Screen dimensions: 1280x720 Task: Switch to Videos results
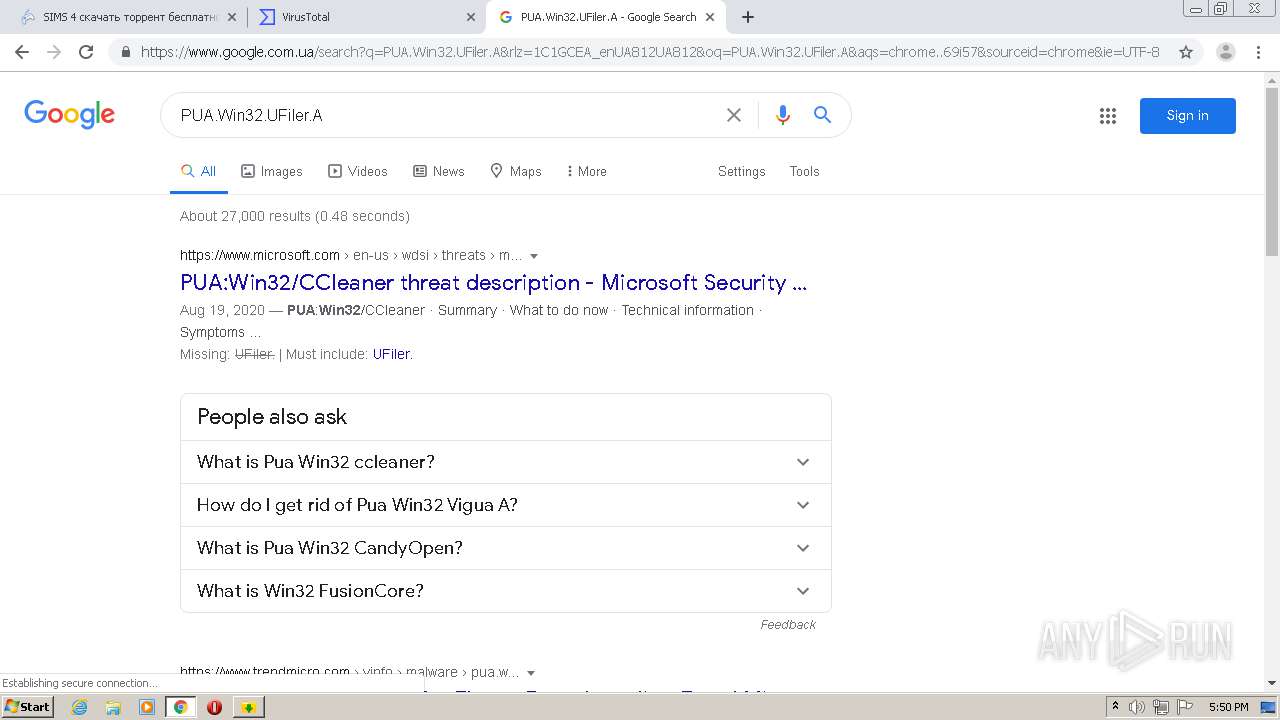[x=358, y=171]
